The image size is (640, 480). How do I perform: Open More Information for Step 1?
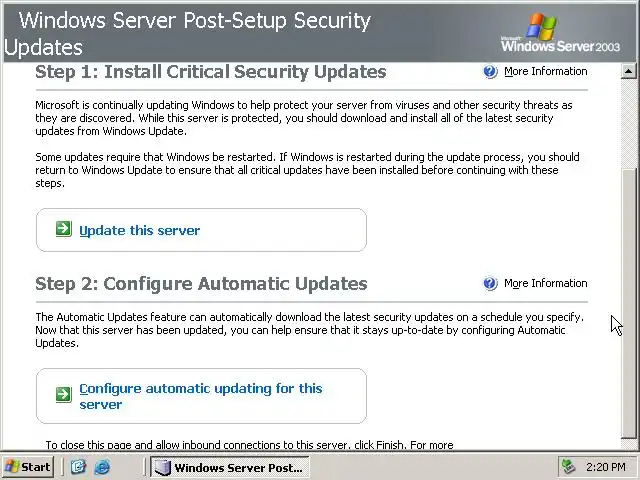[545, 72]
